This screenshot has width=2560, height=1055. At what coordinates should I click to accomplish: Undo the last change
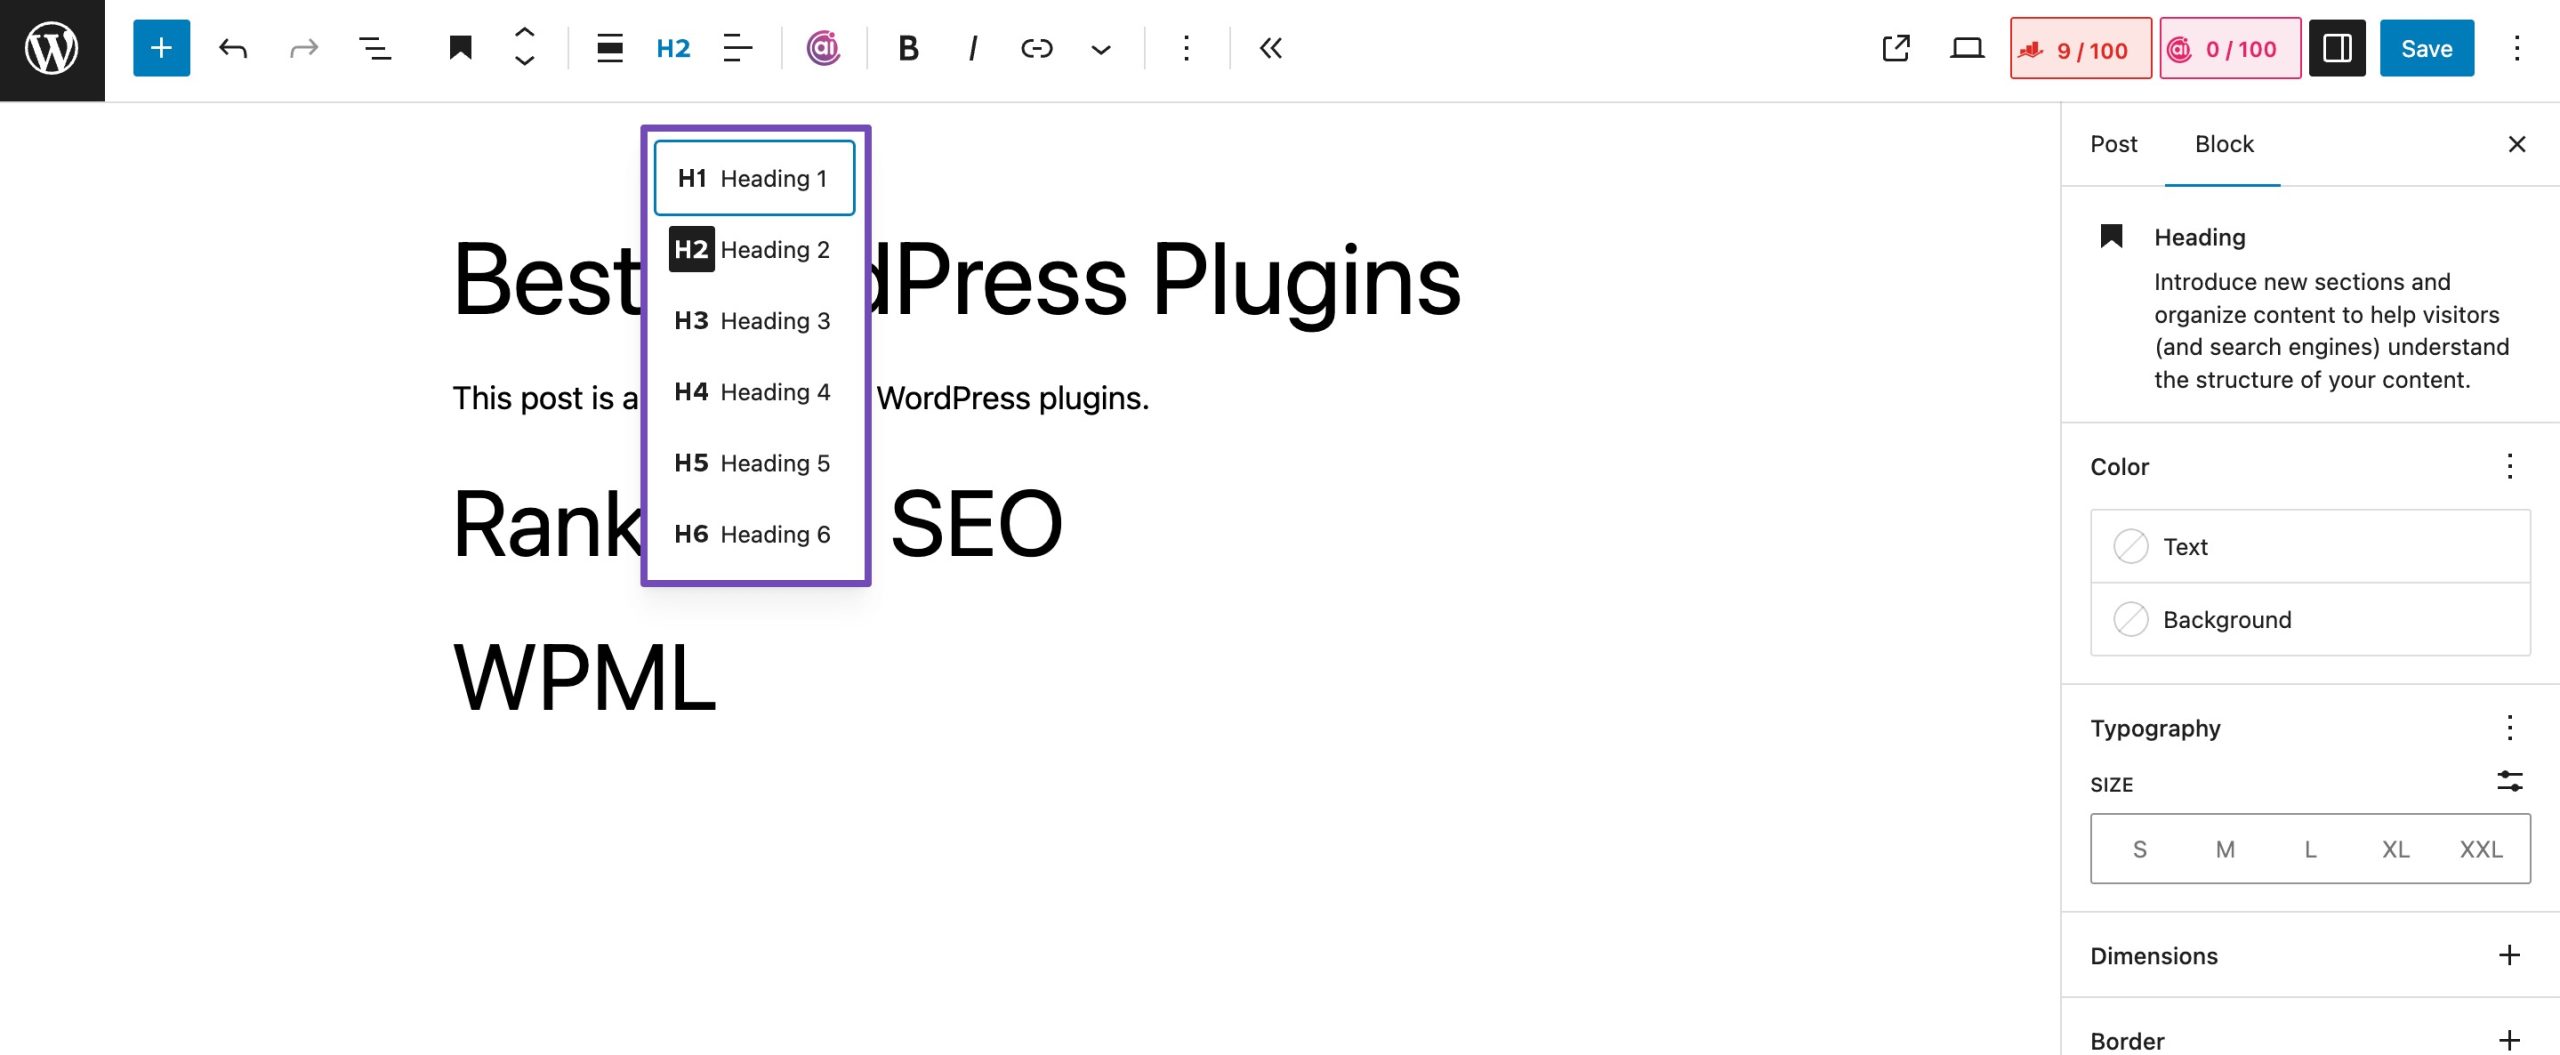[233, 48]
